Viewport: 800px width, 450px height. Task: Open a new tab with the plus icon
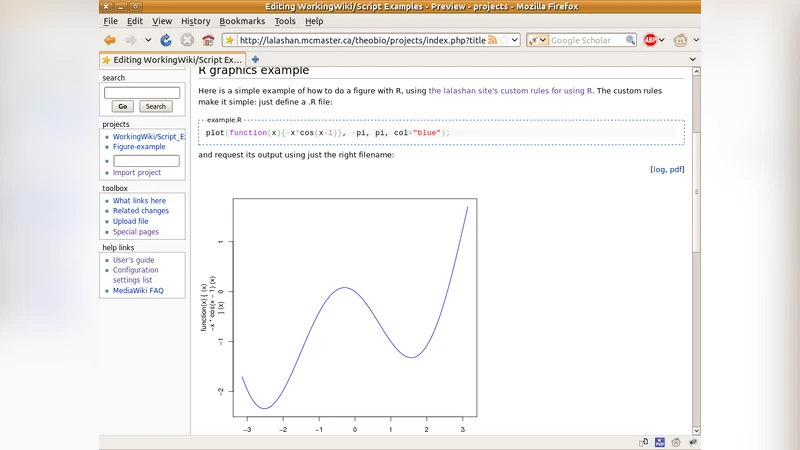click(255, 60)
